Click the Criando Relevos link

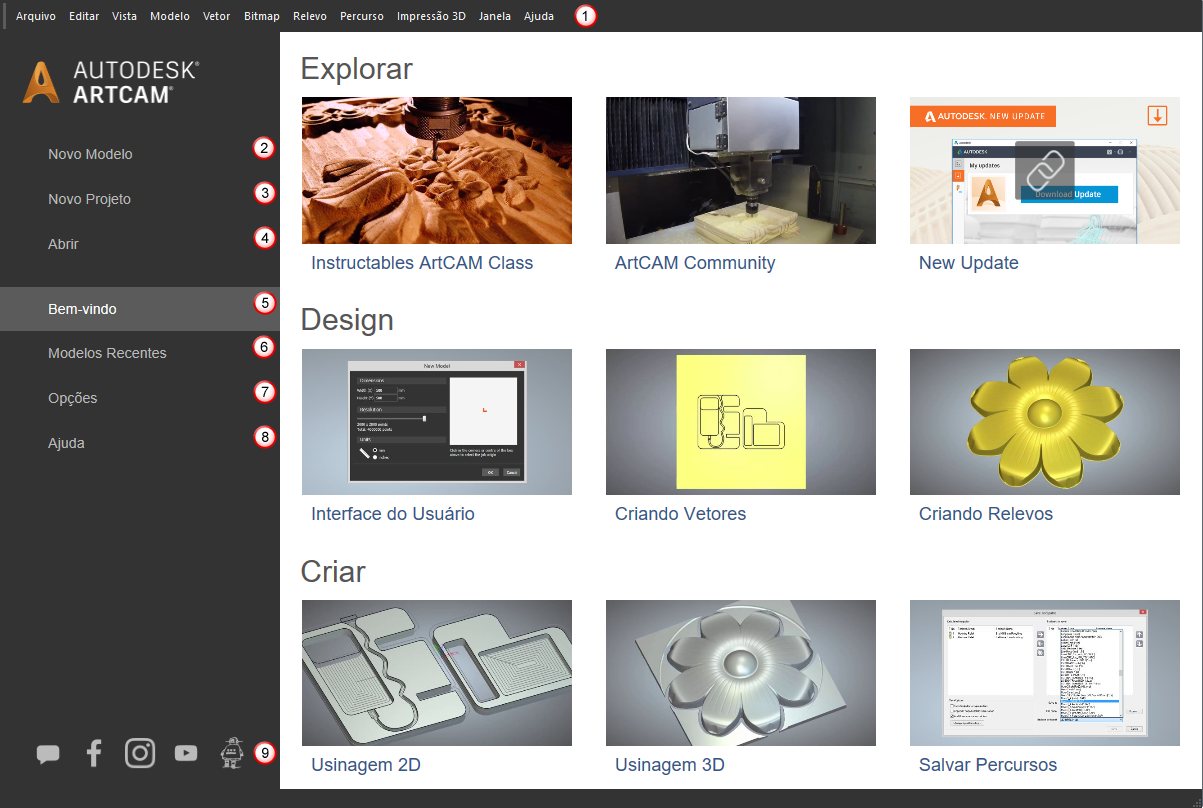click(986, 514)
